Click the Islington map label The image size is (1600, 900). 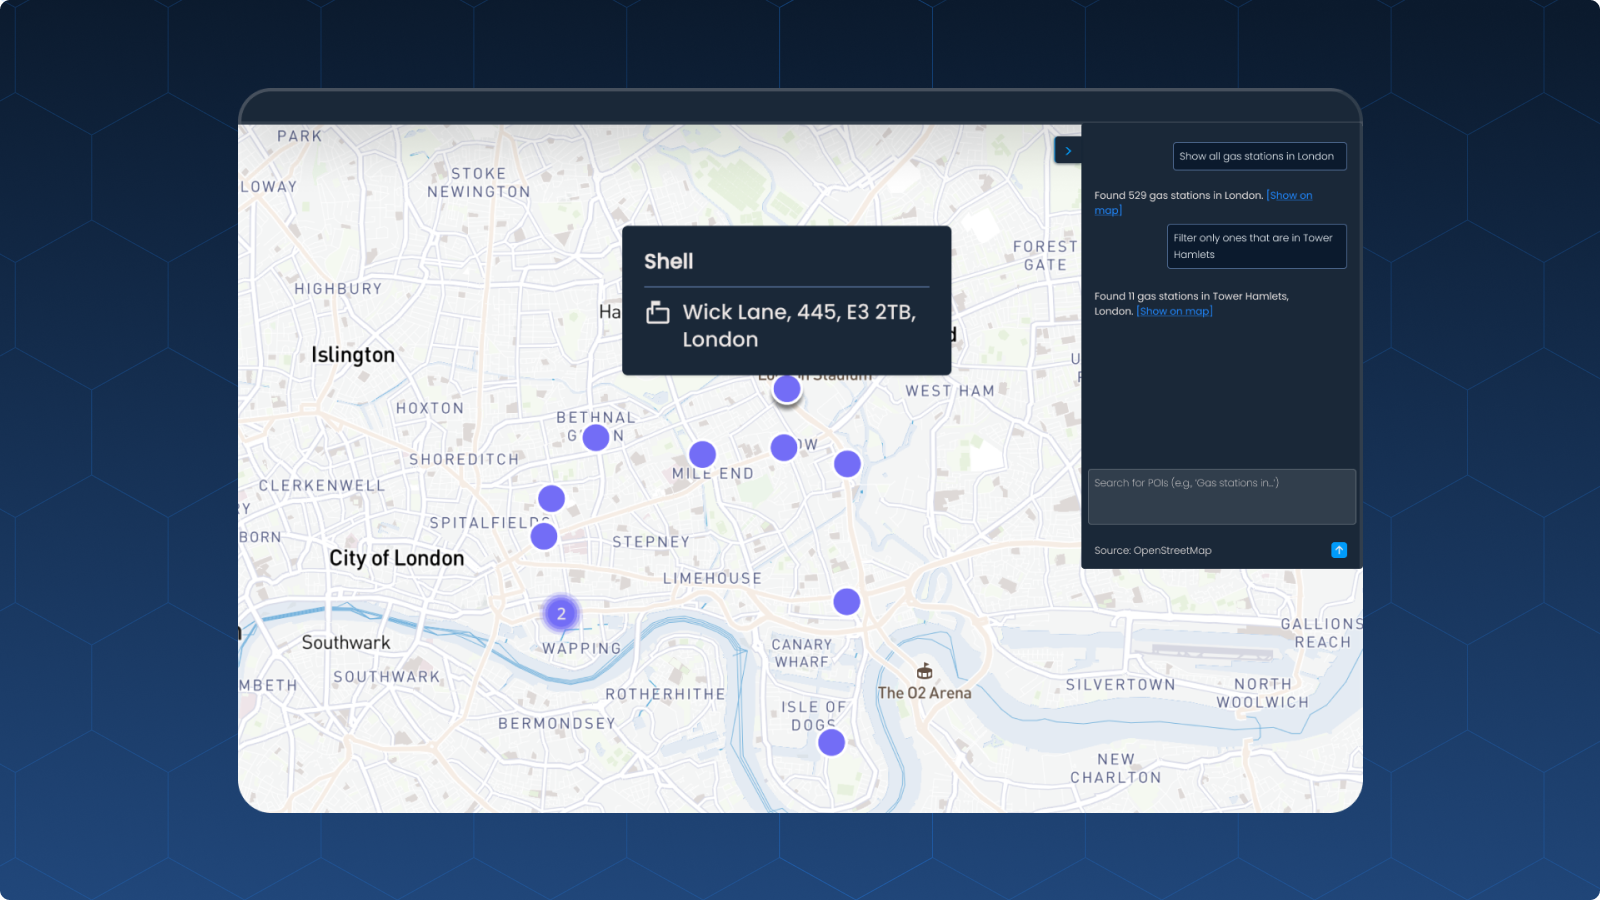click(x=353, y=355)
